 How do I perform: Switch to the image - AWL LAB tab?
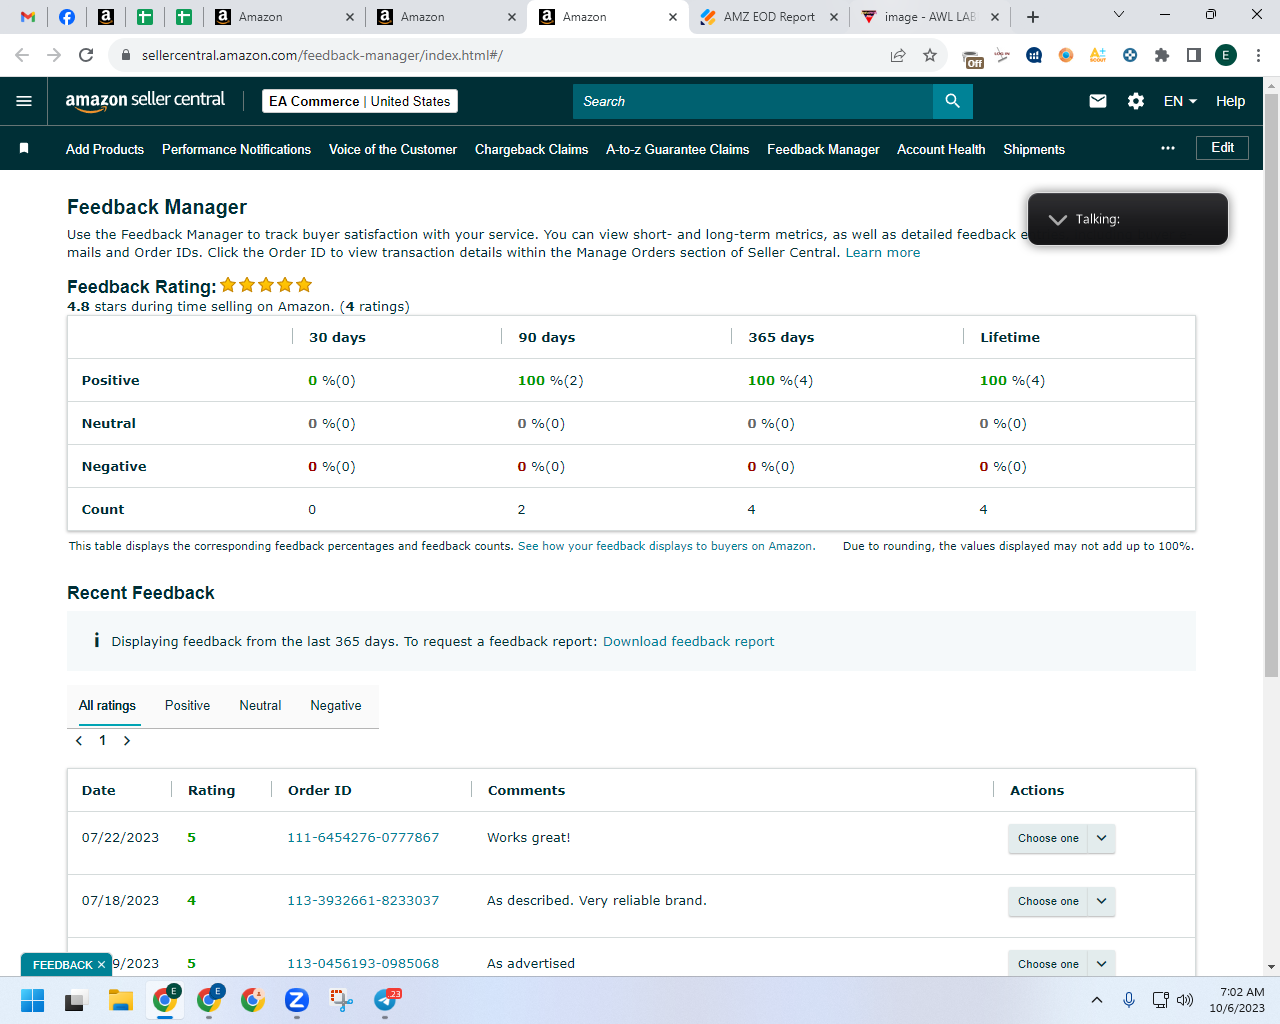coord(930,17)
